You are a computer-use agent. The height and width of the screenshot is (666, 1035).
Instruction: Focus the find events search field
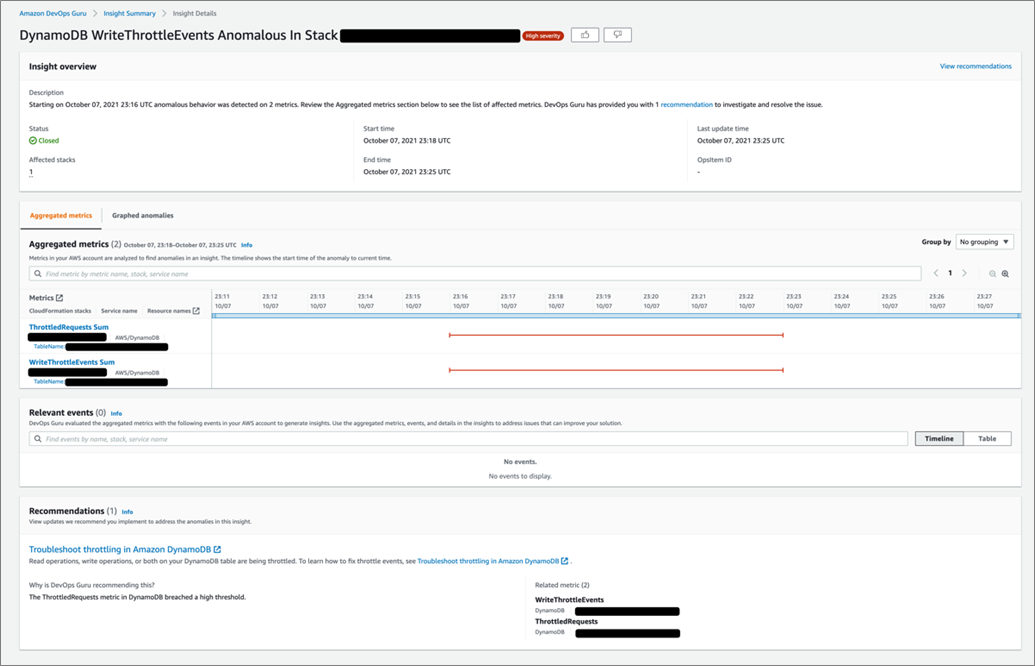point(468,438)
